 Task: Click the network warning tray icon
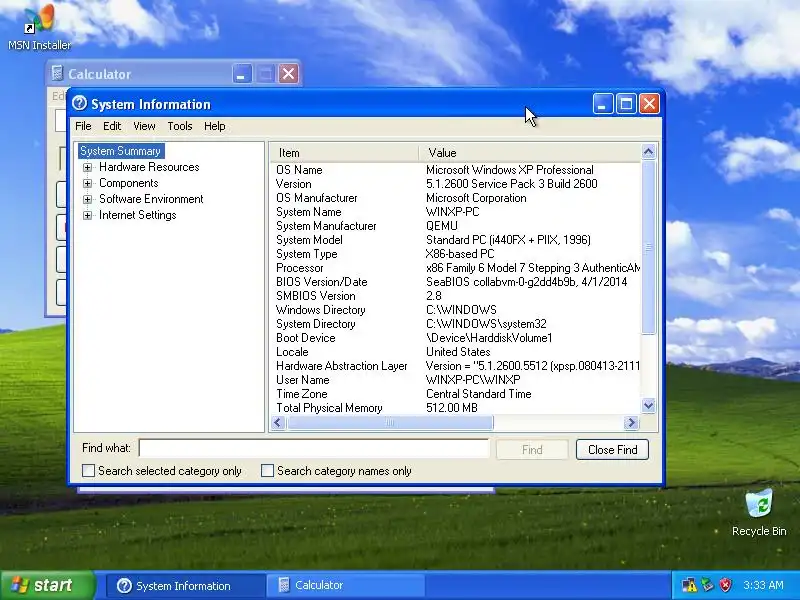pos(689,585)
